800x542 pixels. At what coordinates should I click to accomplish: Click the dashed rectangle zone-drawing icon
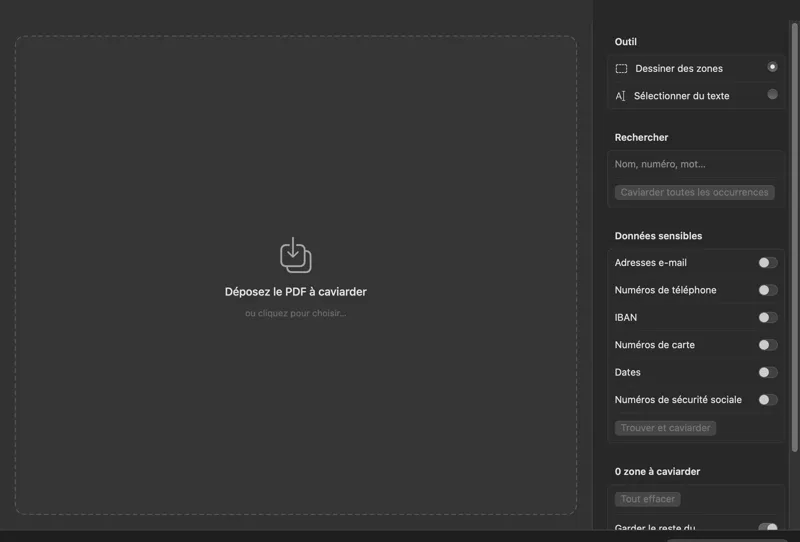click(621, 68)
